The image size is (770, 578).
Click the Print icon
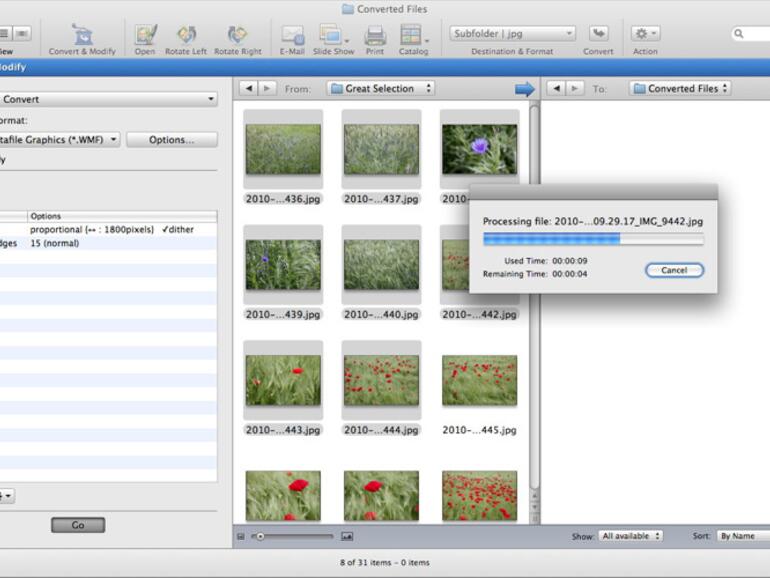[375, 36]
